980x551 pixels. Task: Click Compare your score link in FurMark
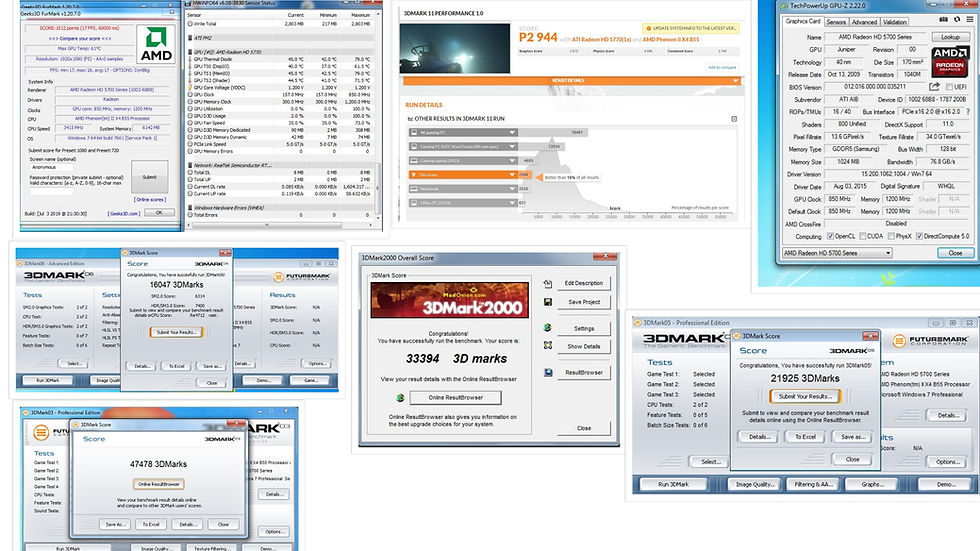[80, 39]
